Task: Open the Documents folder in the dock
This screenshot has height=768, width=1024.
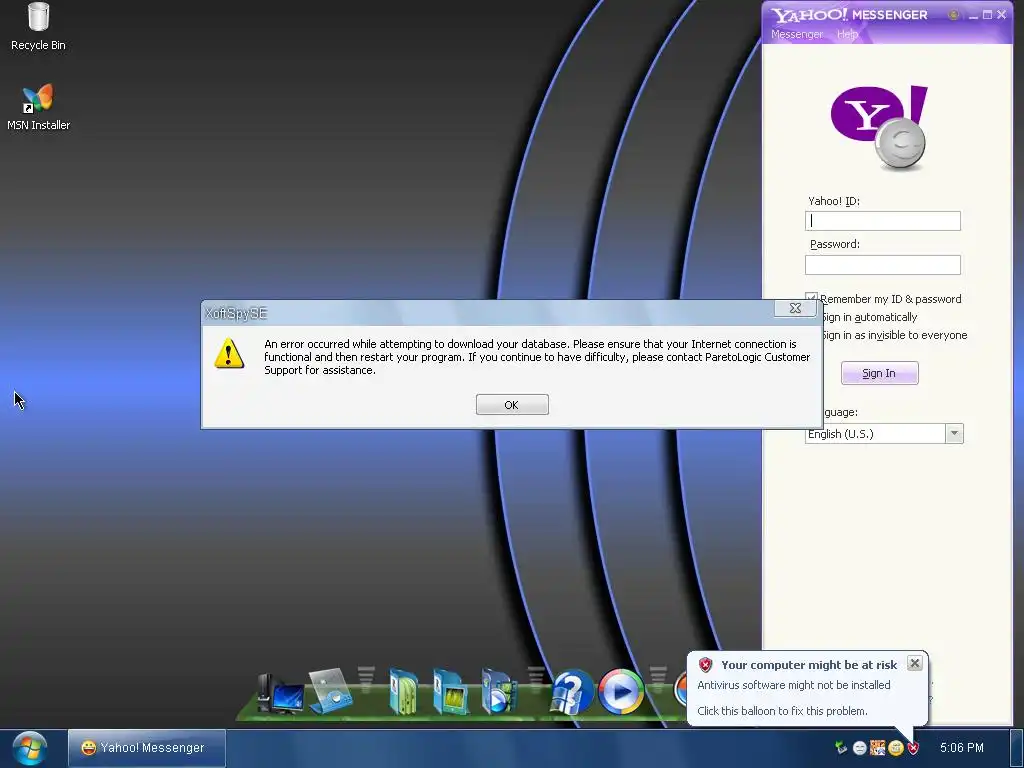Action: [404, 692]
